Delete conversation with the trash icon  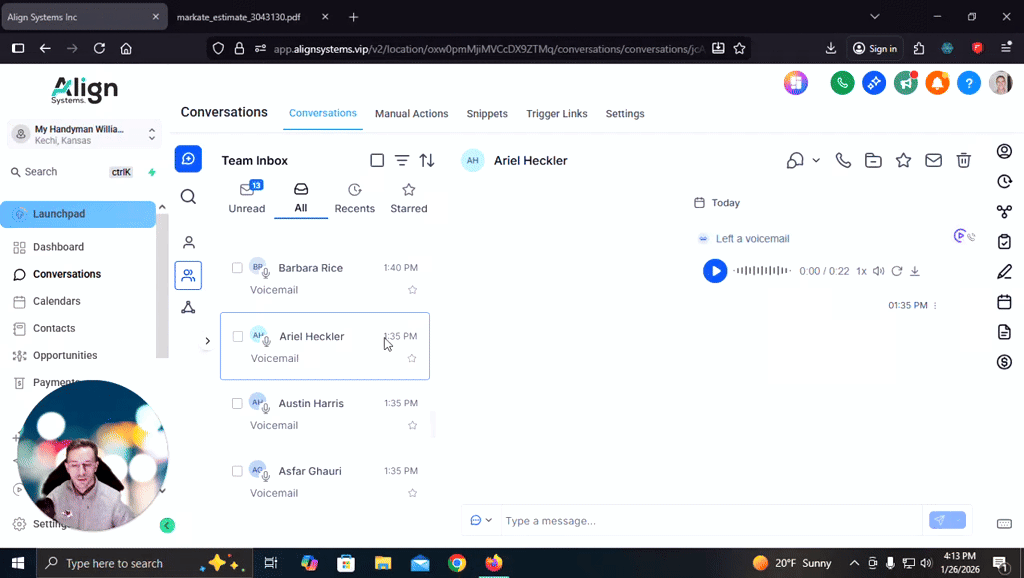963,160
